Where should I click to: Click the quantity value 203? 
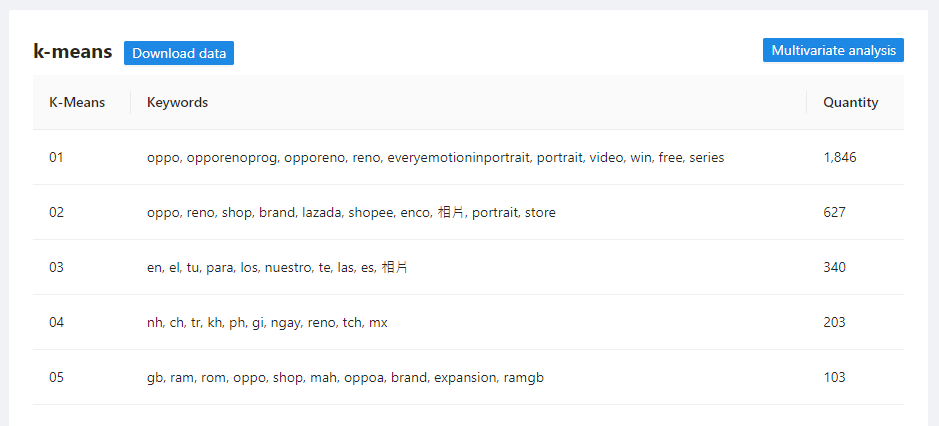(x=835, y=322)
